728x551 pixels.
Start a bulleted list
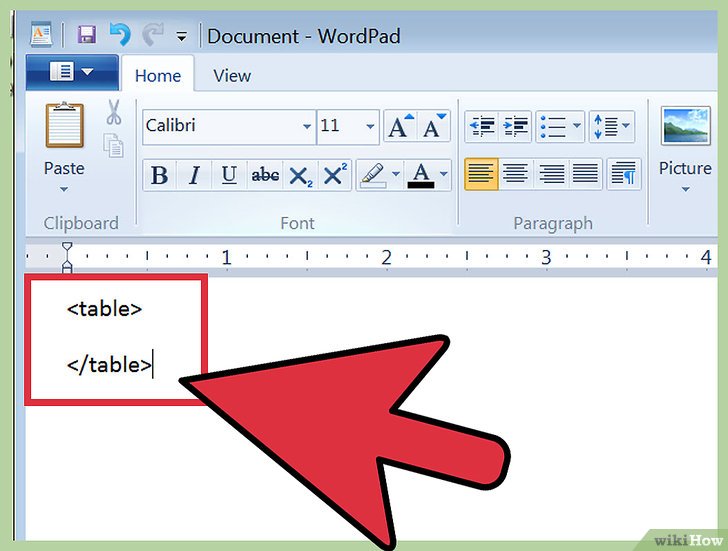[553, 126]
